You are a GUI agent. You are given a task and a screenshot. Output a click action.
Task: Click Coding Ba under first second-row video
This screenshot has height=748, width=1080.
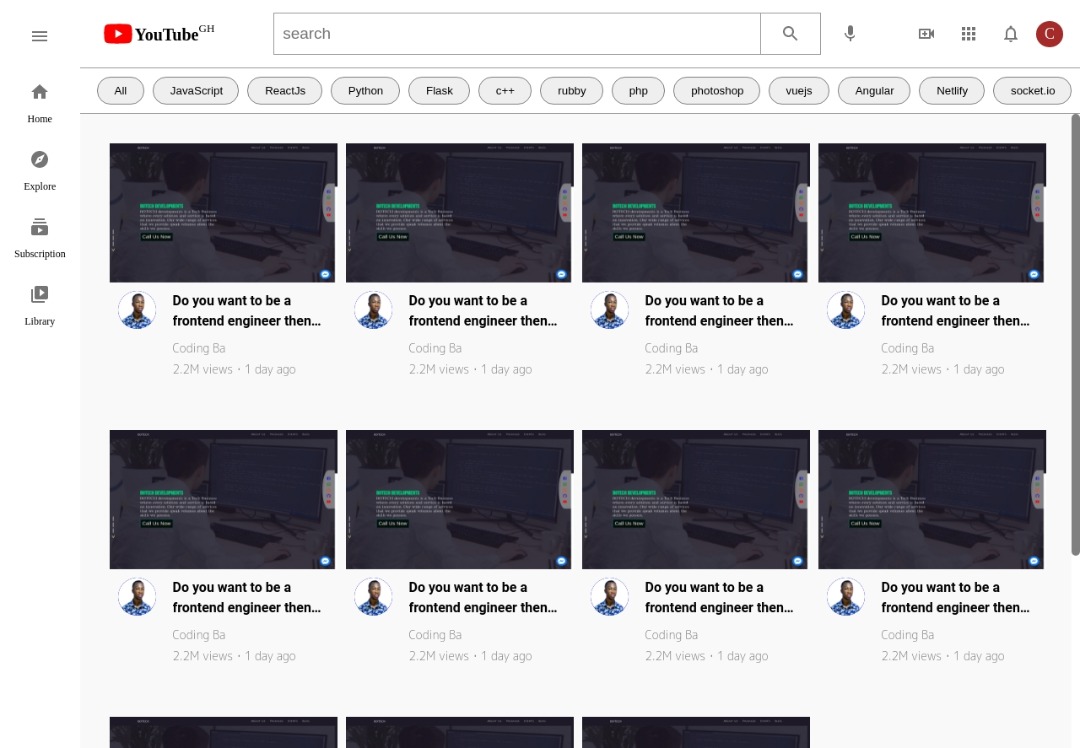(x=199, y=635)
